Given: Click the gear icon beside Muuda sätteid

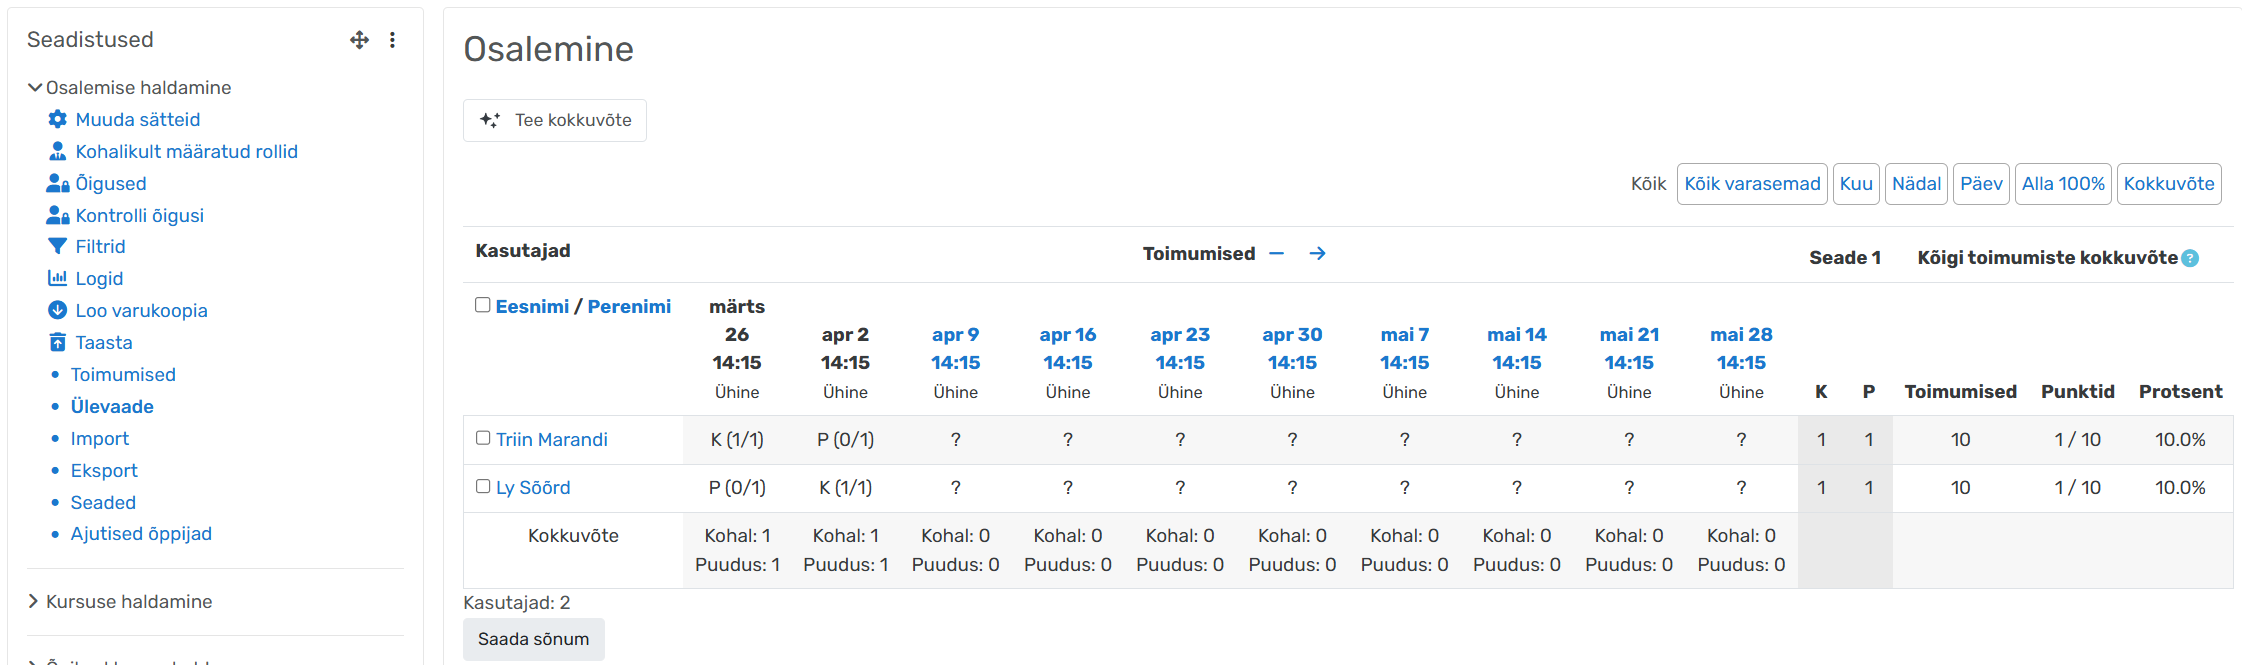Looking at the screenshot, I should tap(58, 120).
